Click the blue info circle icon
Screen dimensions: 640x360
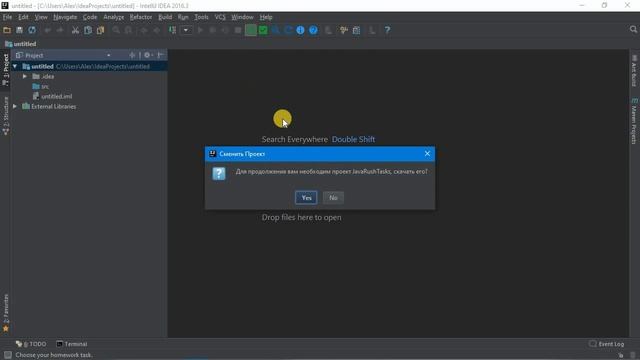[x=300, y=30]
